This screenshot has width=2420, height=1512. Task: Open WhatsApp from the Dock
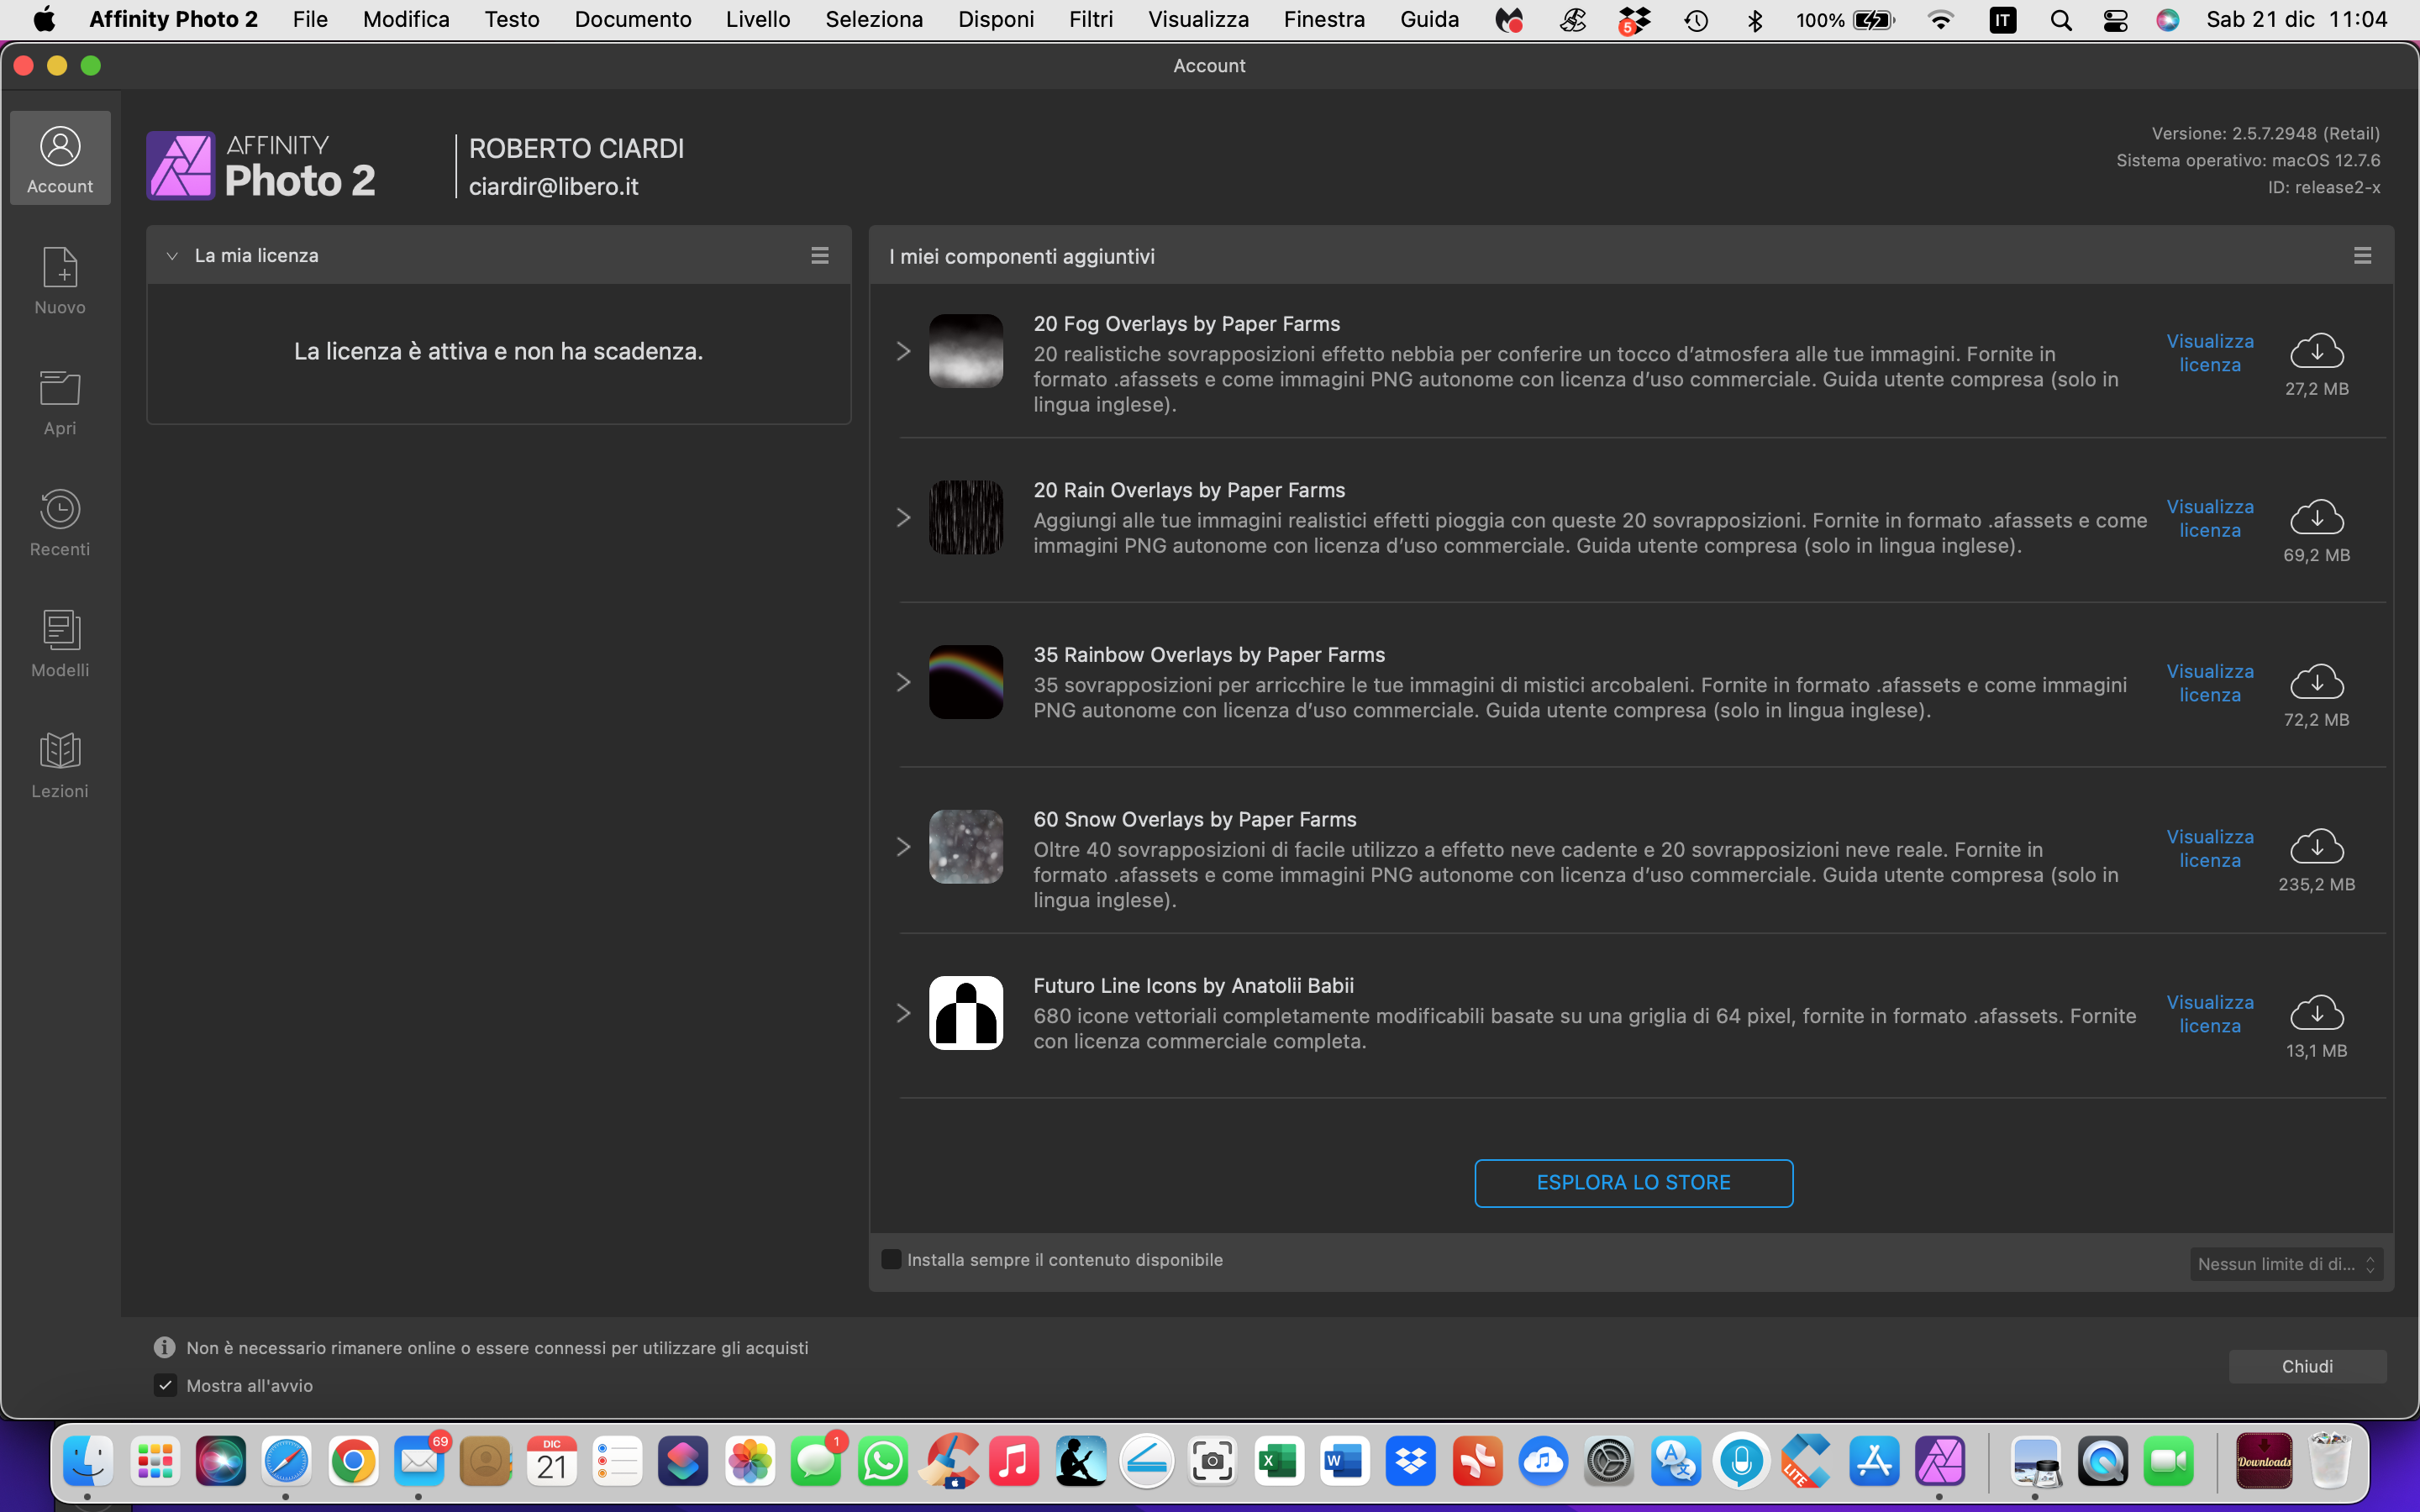(x=883, y=1462)
